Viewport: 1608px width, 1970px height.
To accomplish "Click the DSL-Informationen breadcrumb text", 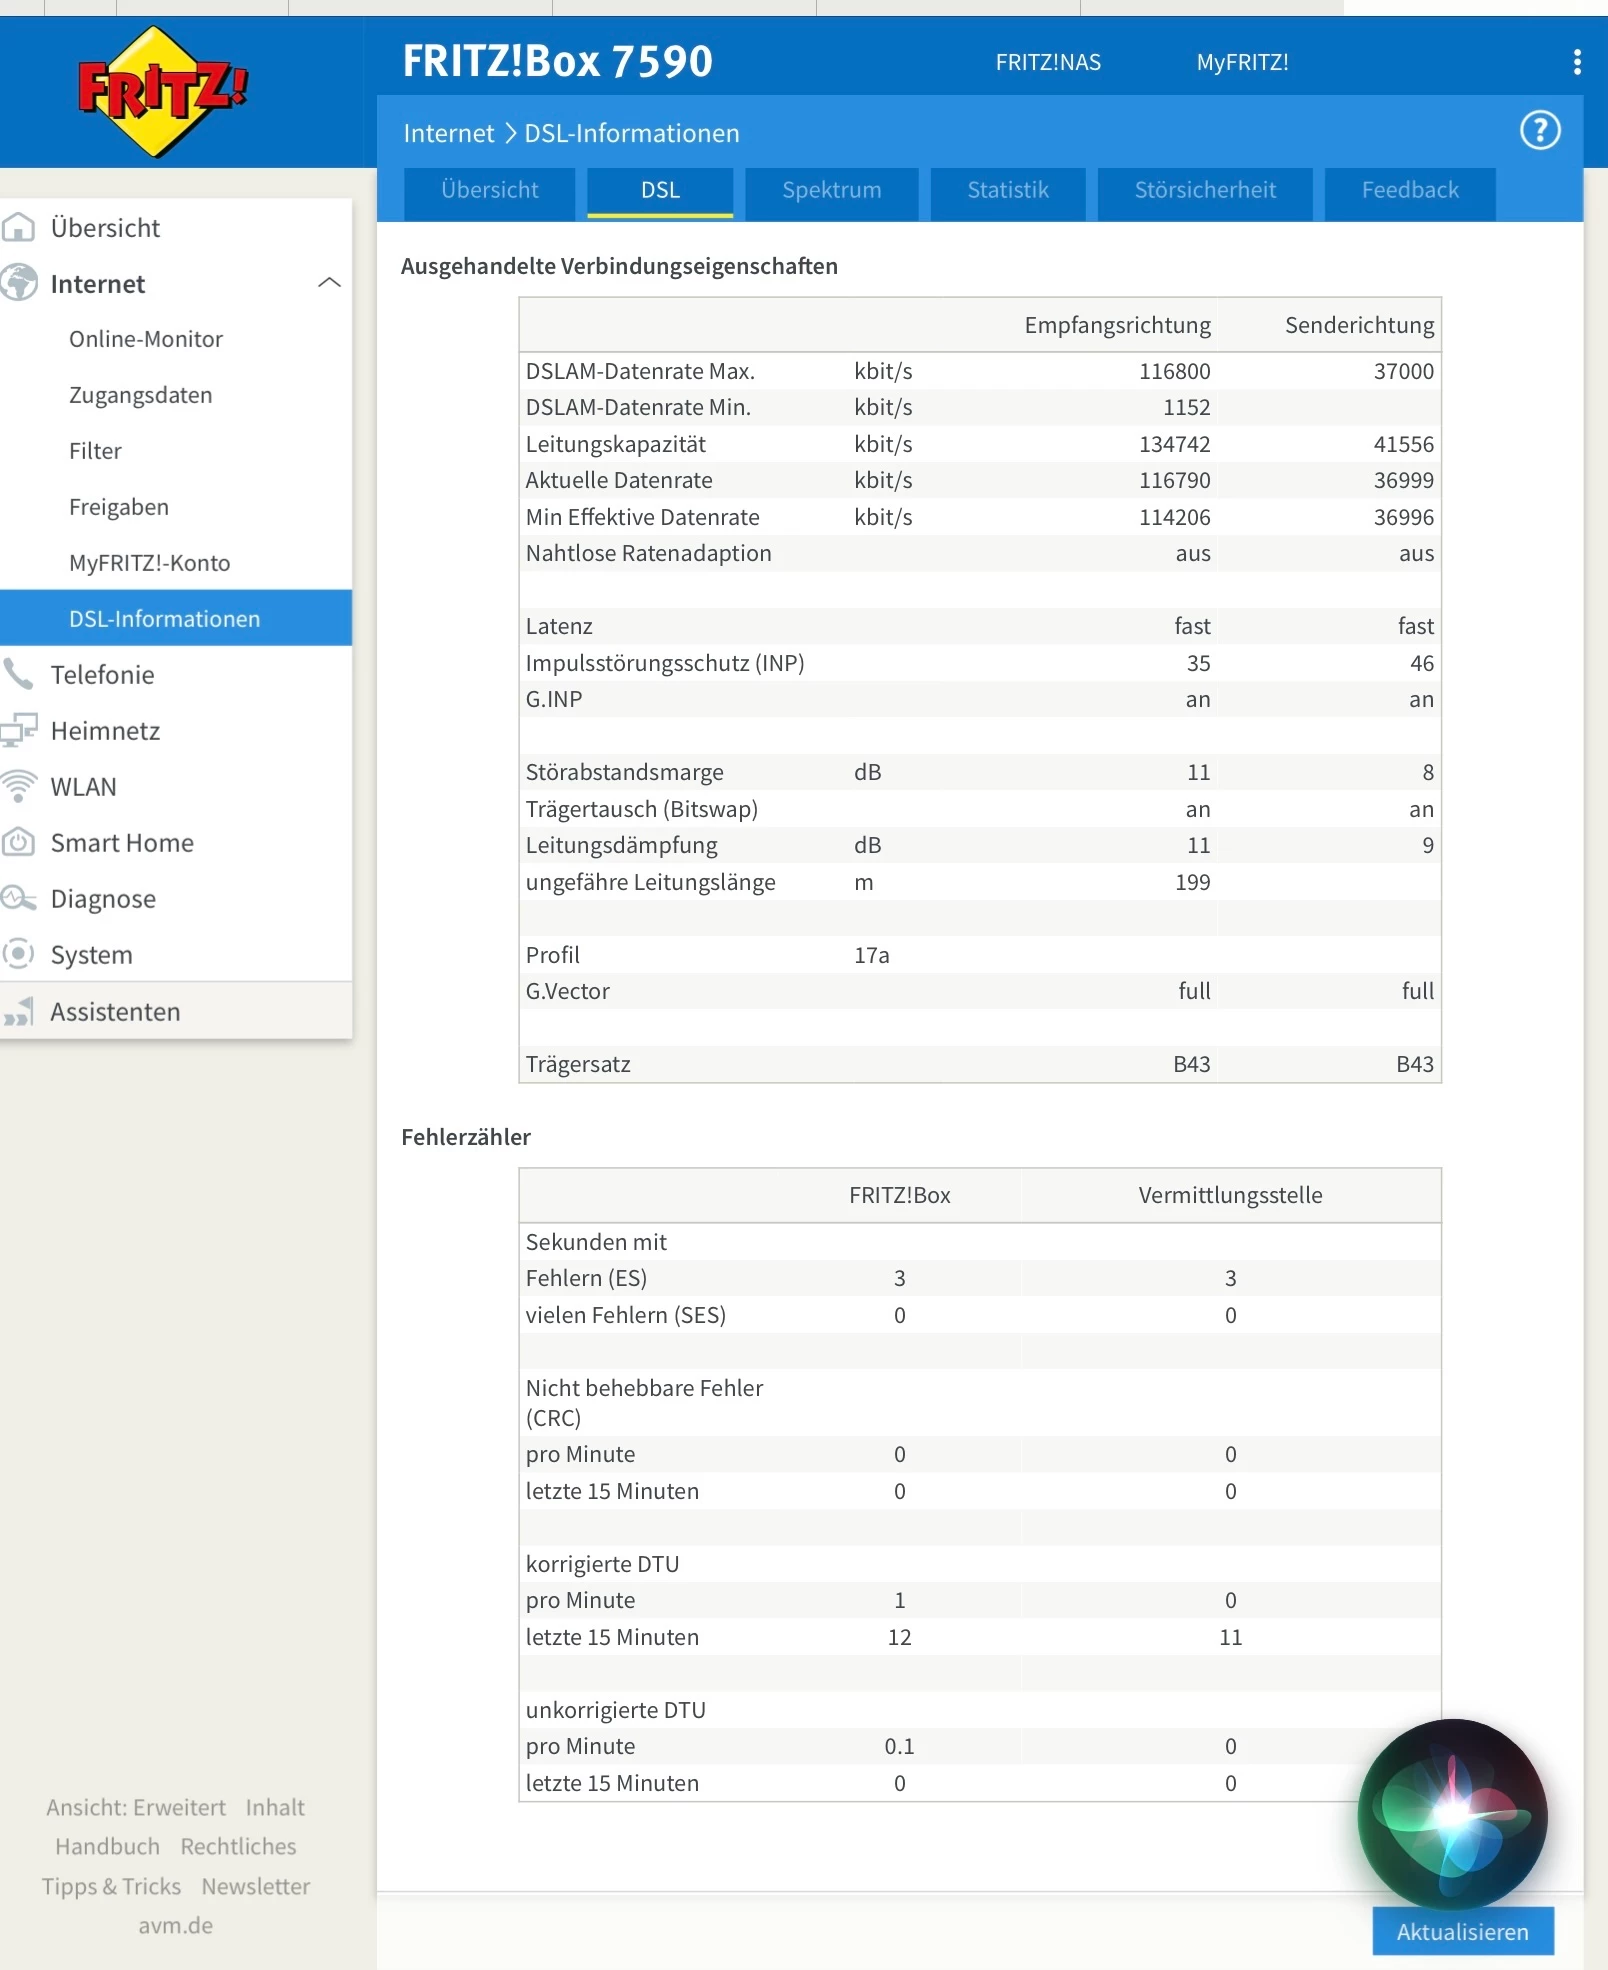I will click(632, 133).
